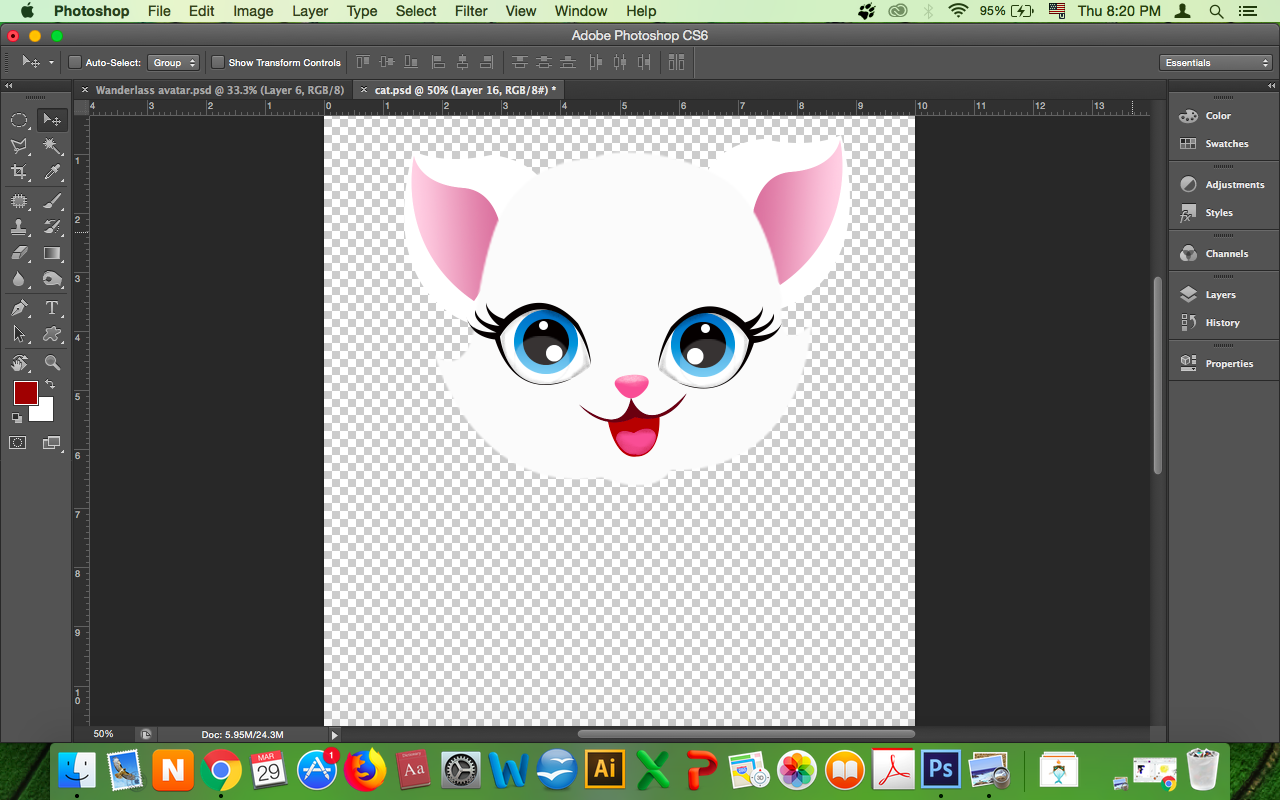Select the Pen tool

[x=19, y=308]
